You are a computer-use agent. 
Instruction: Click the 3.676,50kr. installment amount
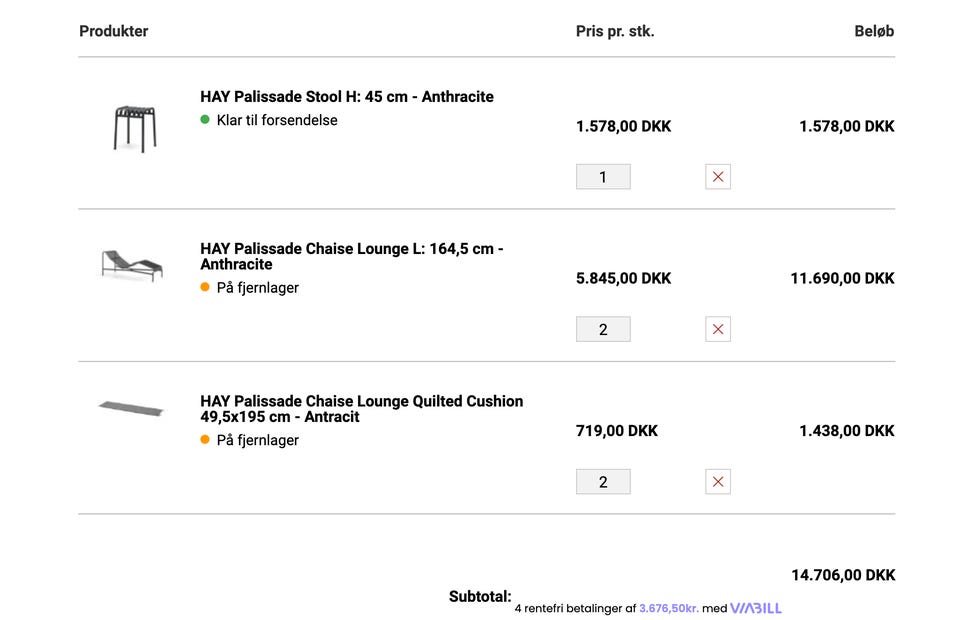[669, 608]
